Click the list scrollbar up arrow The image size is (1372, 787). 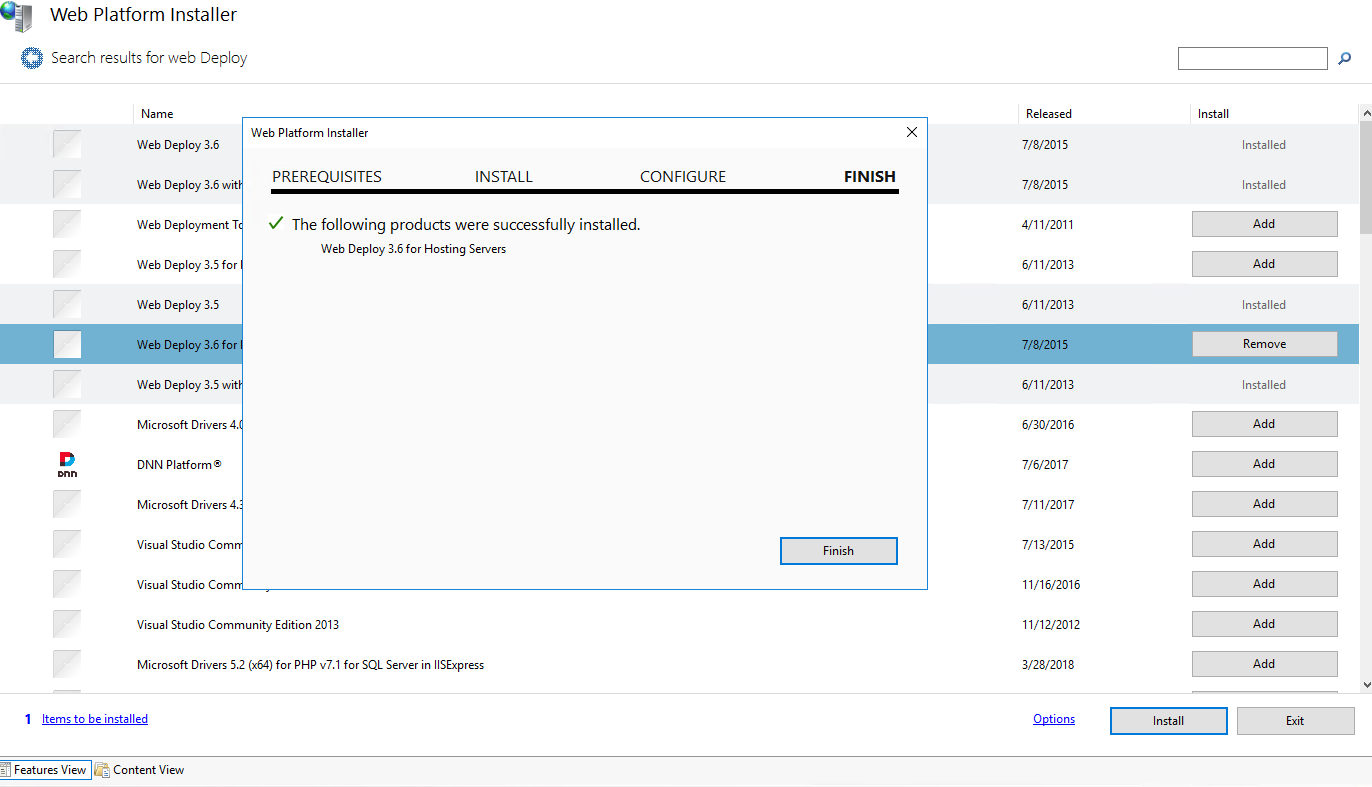coord(1366,114)
